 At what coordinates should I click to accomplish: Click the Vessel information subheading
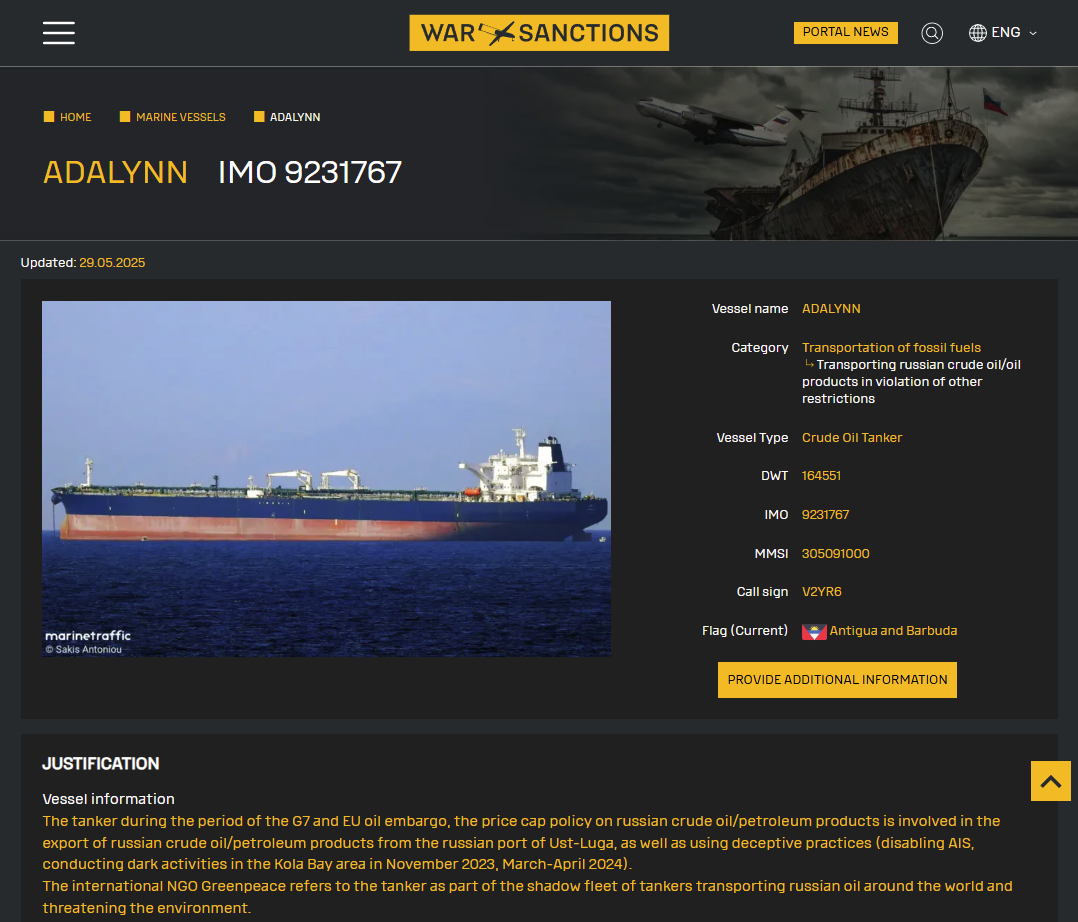tap(109, 799)
